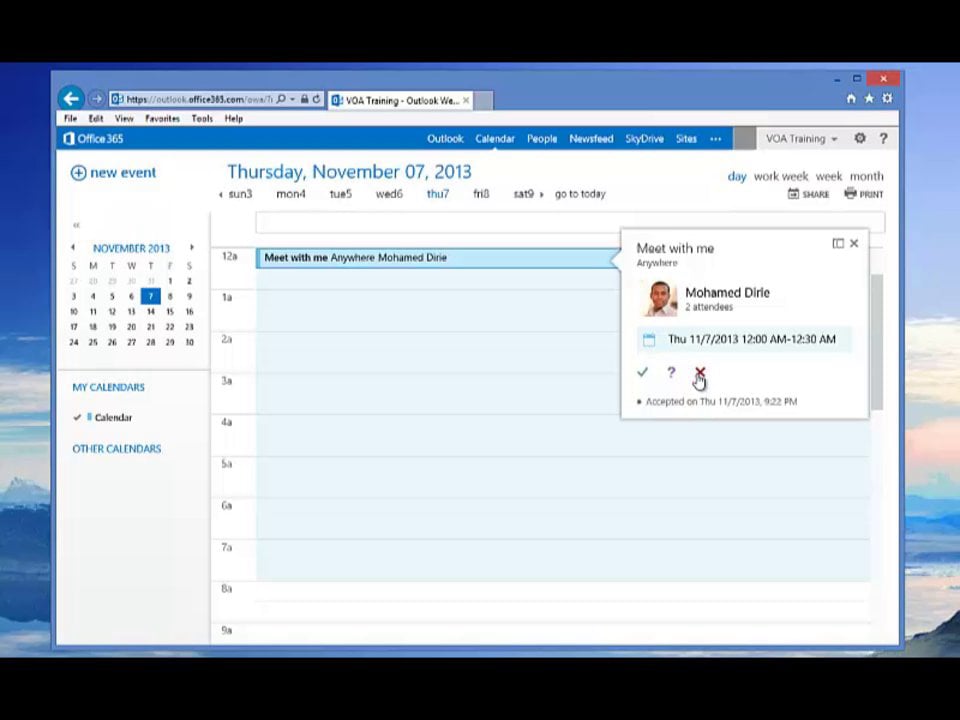Decline the meeting with the red X
The width and height of the screenshot is (960, 720).
[x=700, y=372]
